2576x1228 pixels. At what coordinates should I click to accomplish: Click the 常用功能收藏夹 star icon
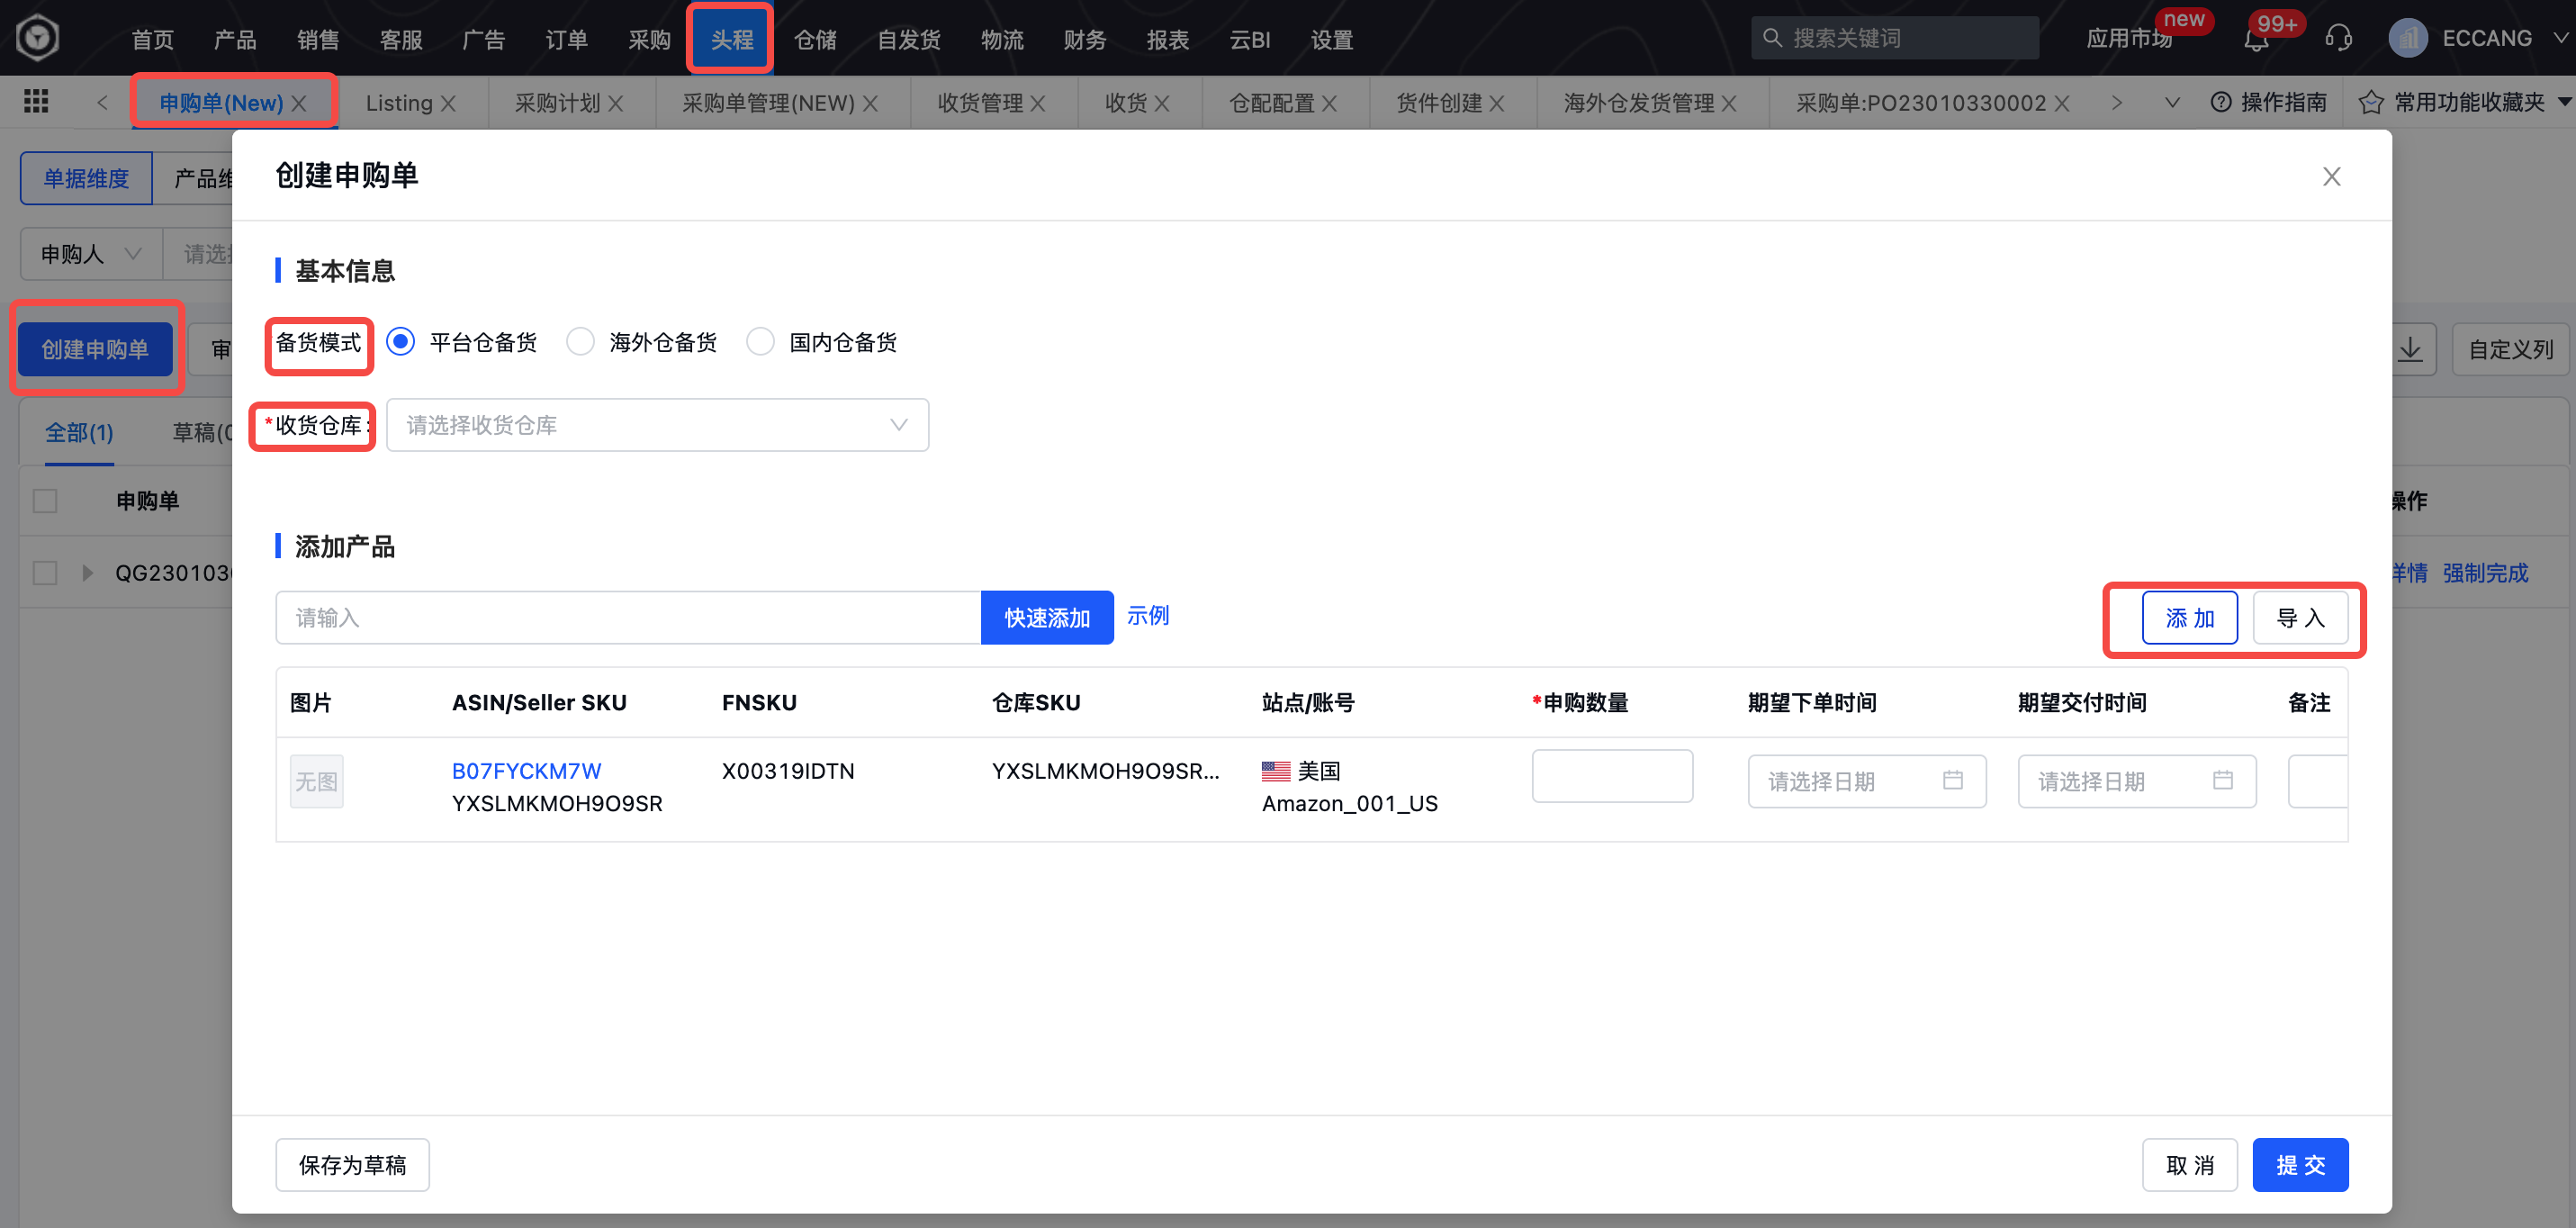(2370, 102)
